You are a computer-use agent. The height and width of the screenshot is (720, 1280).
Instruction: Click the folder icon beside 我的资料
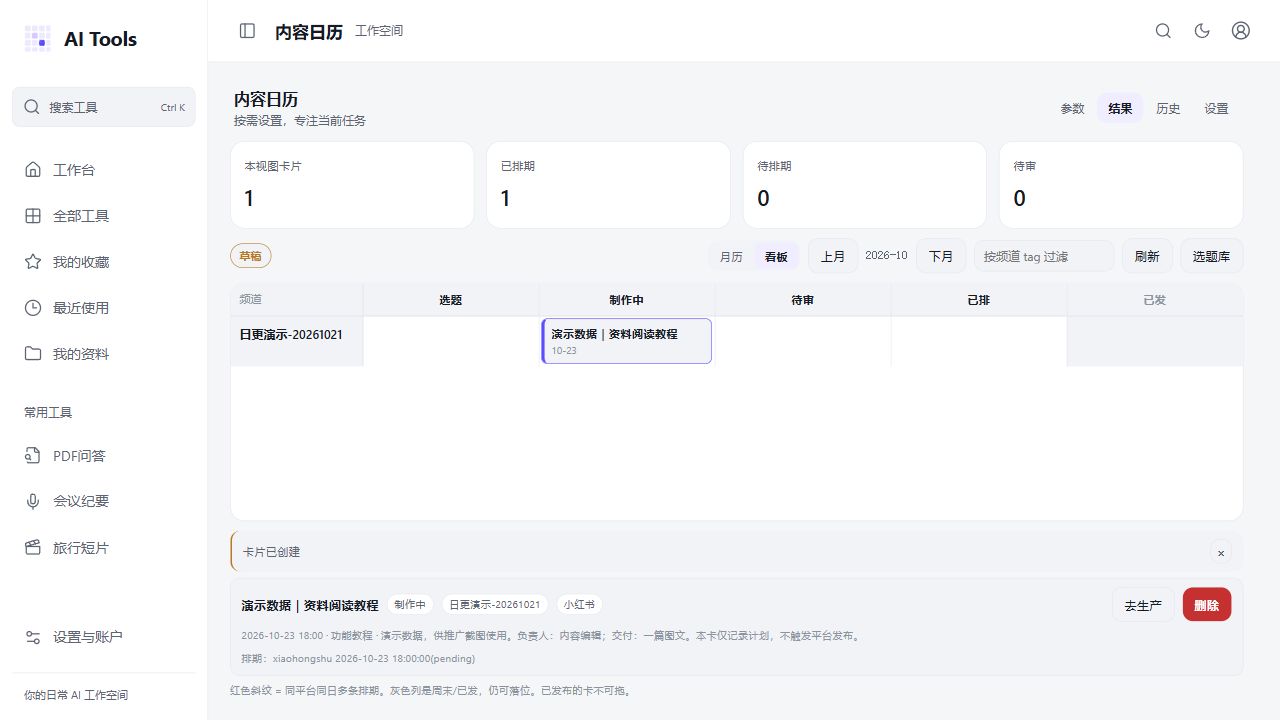[x=33, y=354]
